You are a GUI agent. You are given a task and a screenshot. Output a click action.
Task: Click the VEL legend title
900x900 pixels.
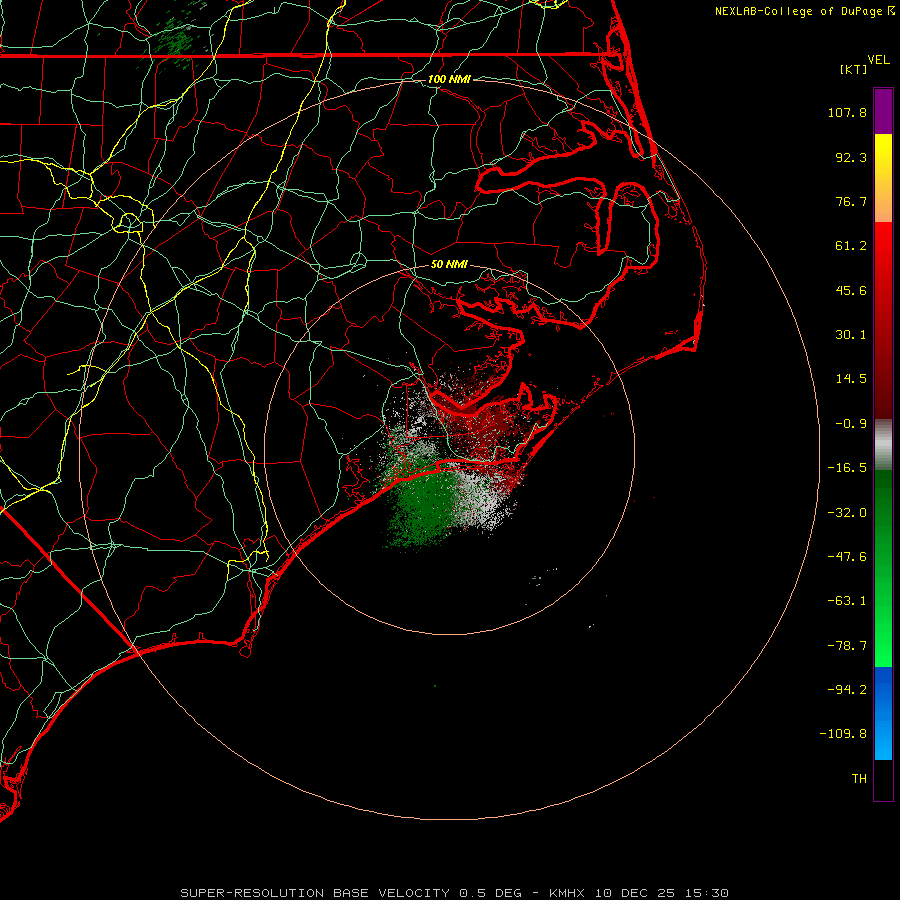pos(878,59)
